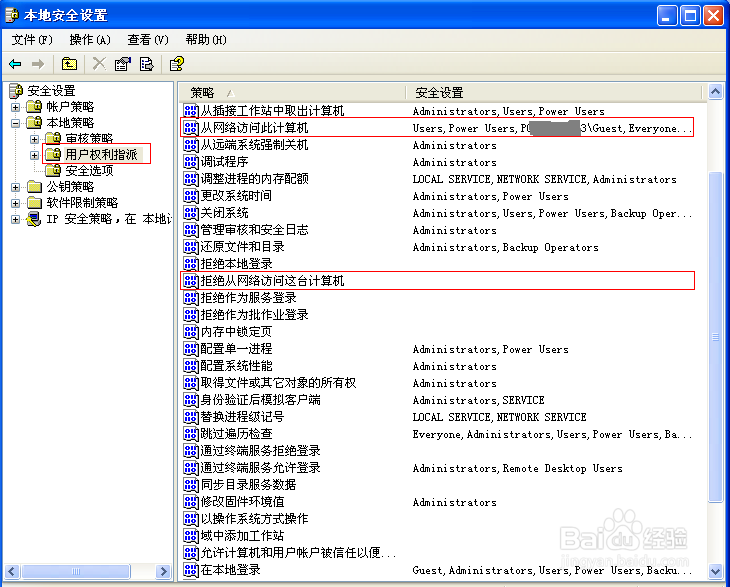This screenshot has height=587, width=730.
Task: Expand the IP 安全策略 tree node
Action: [15, 219]
